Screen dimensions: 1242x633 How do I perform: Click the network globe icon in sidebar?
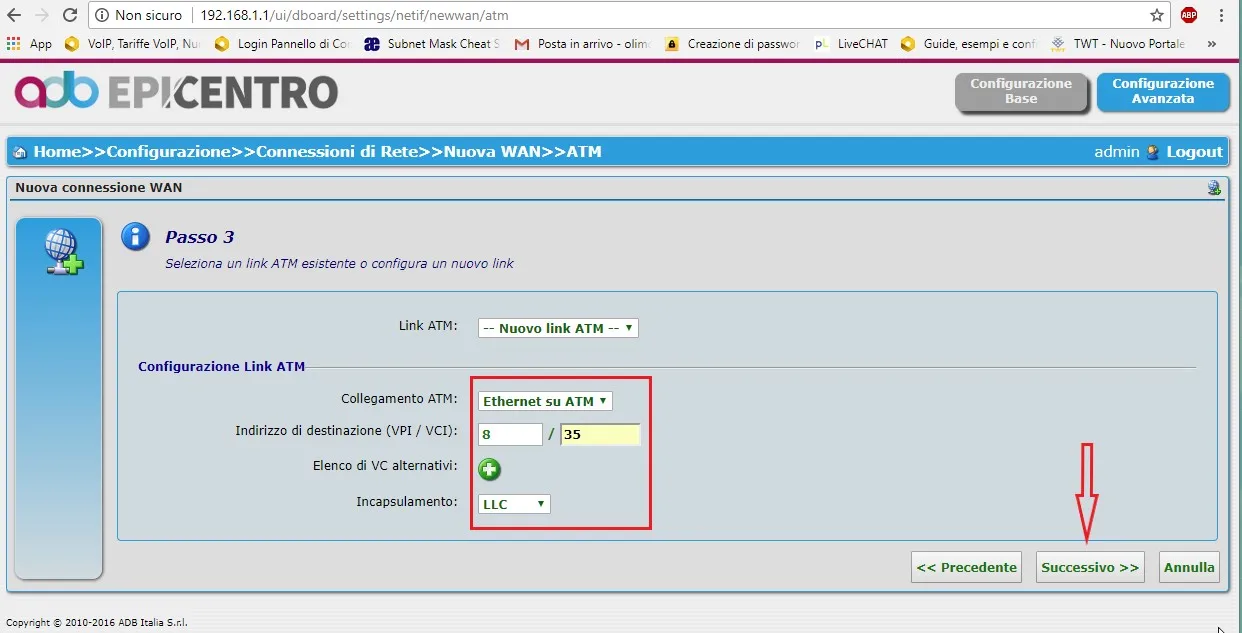coord(63,251)
